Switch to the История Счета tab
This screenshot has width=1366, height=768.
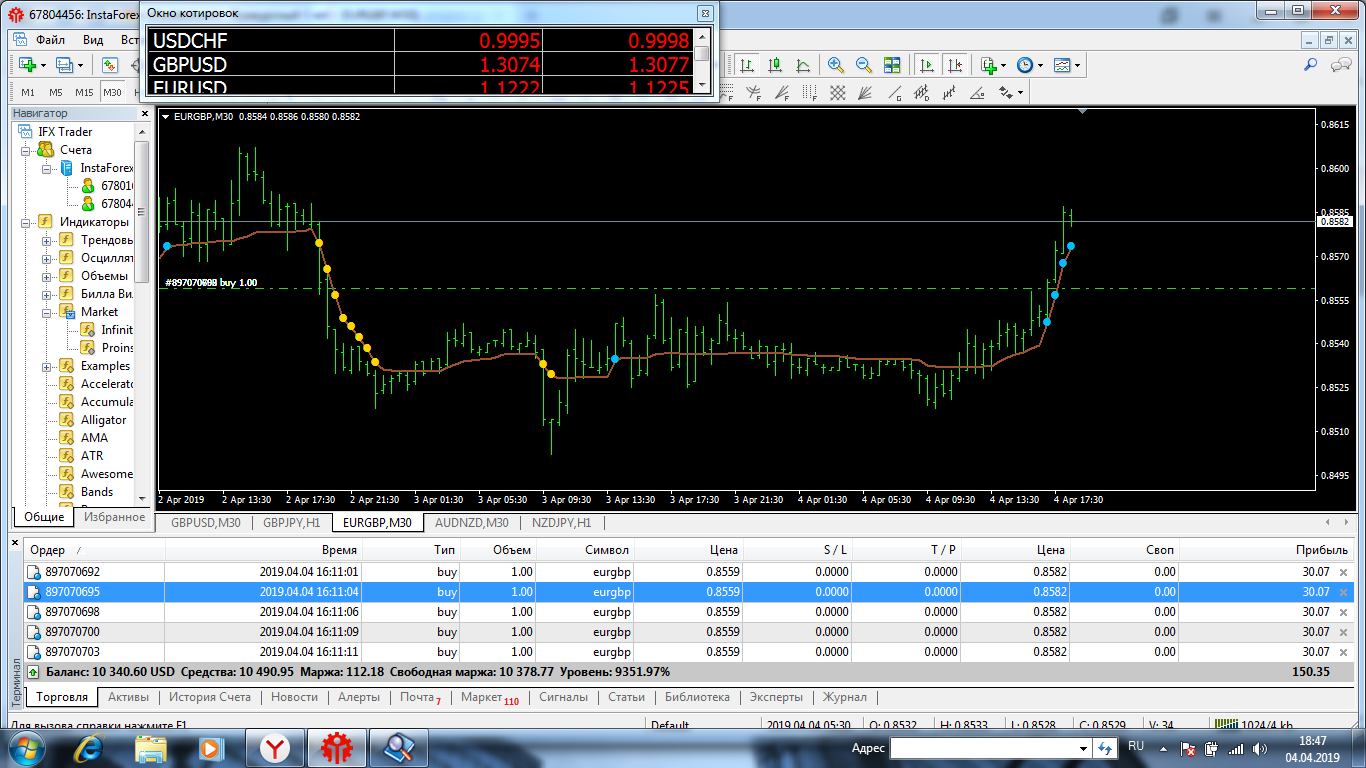pyautogui.click(x=209, y=697)
